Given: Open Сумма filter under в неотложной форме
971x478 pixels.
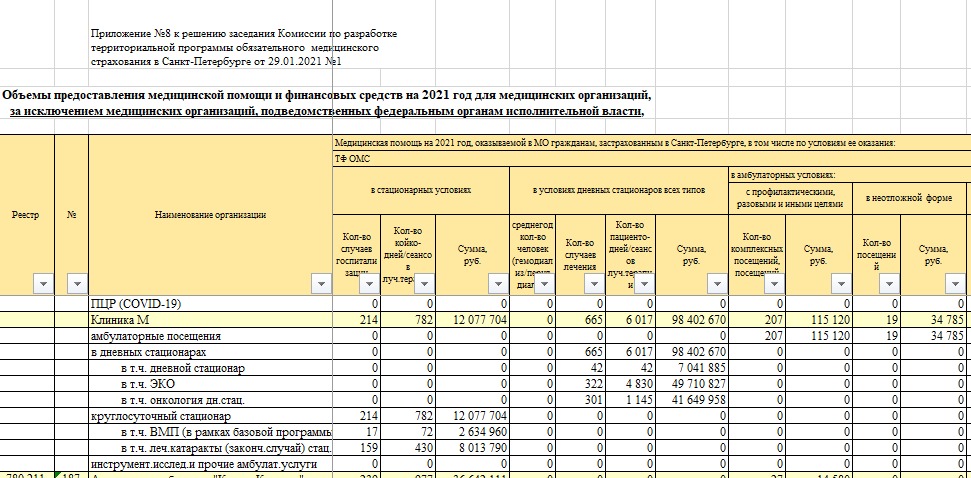Looking at the screenshot, I should 954,284.
